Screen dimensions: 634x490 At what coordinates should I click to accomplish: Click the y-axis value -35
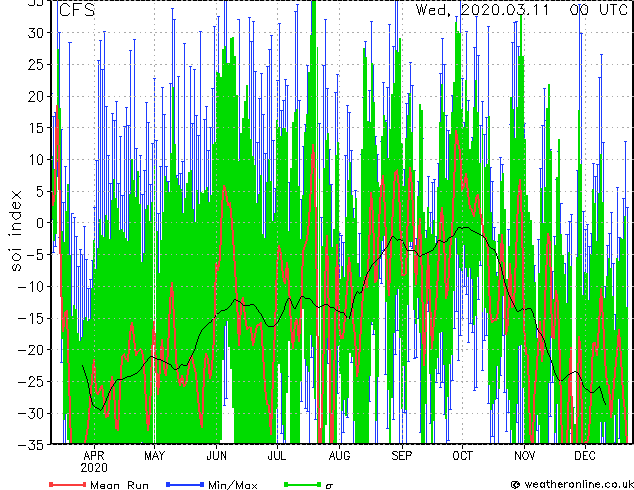32,445
